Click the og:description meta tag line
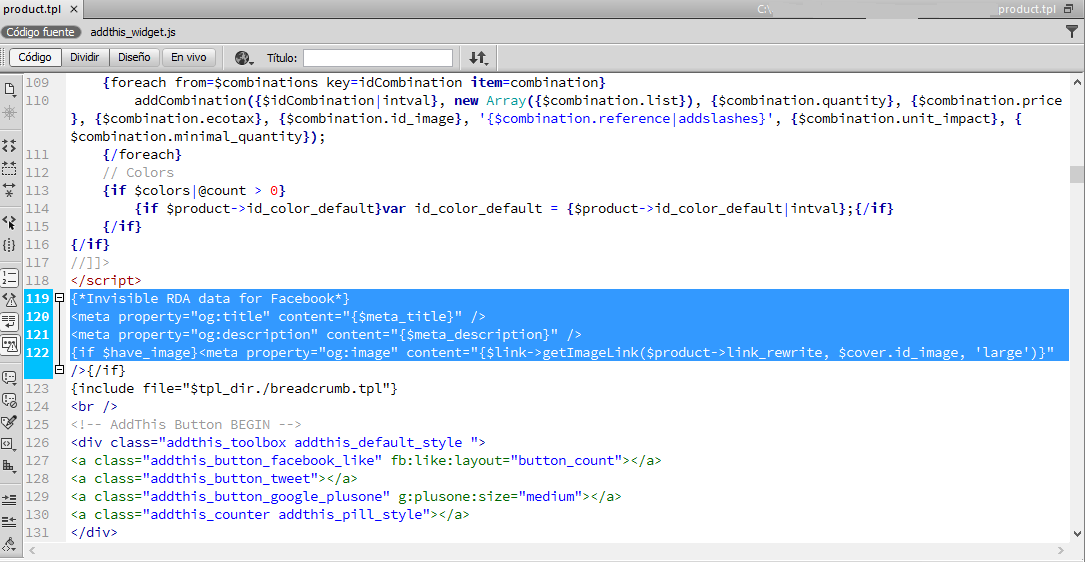Image resolution: width=1085 pixels, height=562 pixels. (326, 334)
